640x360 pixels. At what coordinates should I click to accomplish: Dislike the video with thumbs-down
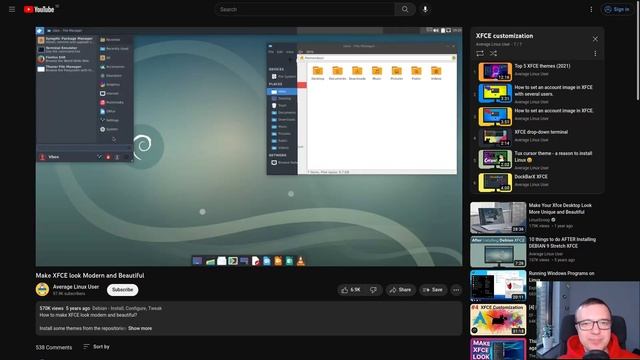[x=373, y=290]
